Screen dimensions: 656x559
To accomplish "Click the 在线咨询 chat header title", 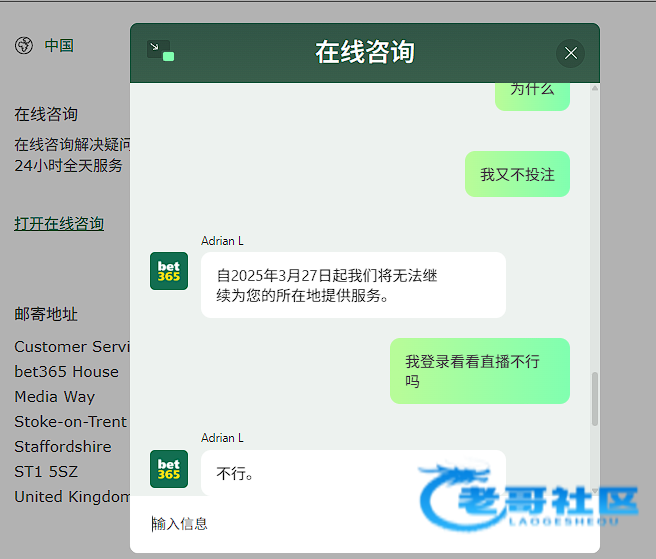I will (x=364, y=52).
